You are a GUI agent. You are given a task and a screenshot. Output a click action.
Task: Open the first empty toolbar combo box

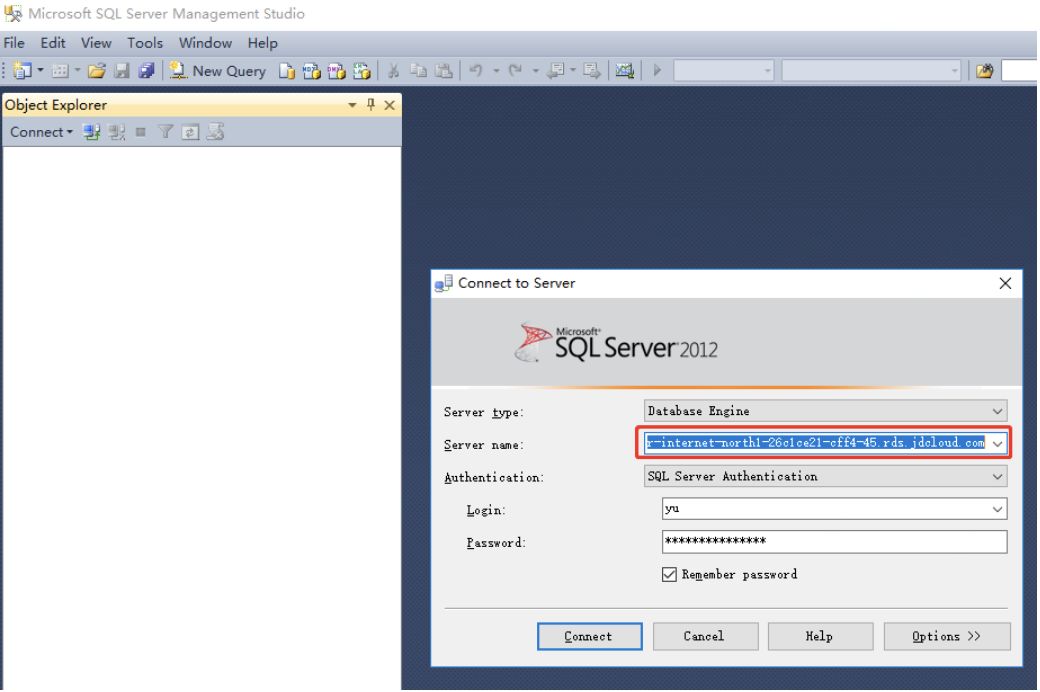[x=724, y=70]
